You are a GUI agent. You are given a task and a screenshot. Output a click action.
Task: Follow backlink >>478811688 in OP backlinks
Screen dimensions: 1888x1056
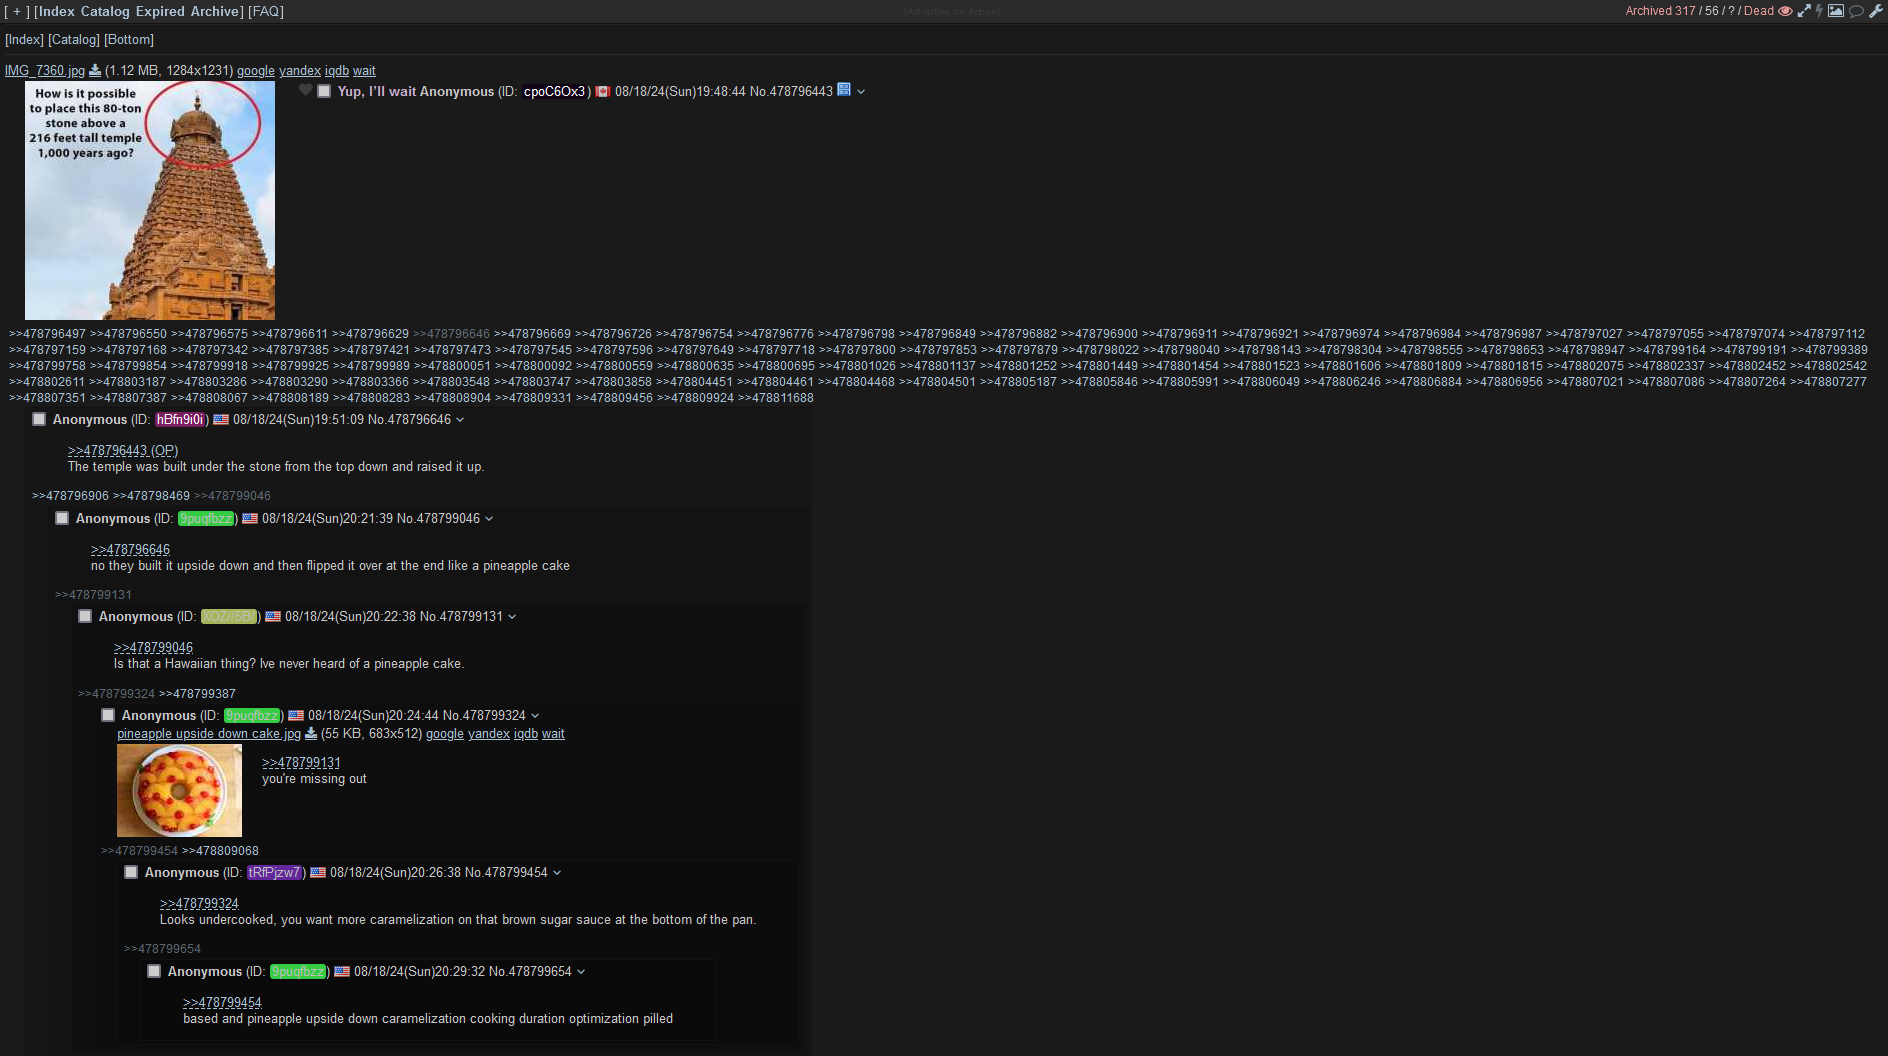[776, 397]
